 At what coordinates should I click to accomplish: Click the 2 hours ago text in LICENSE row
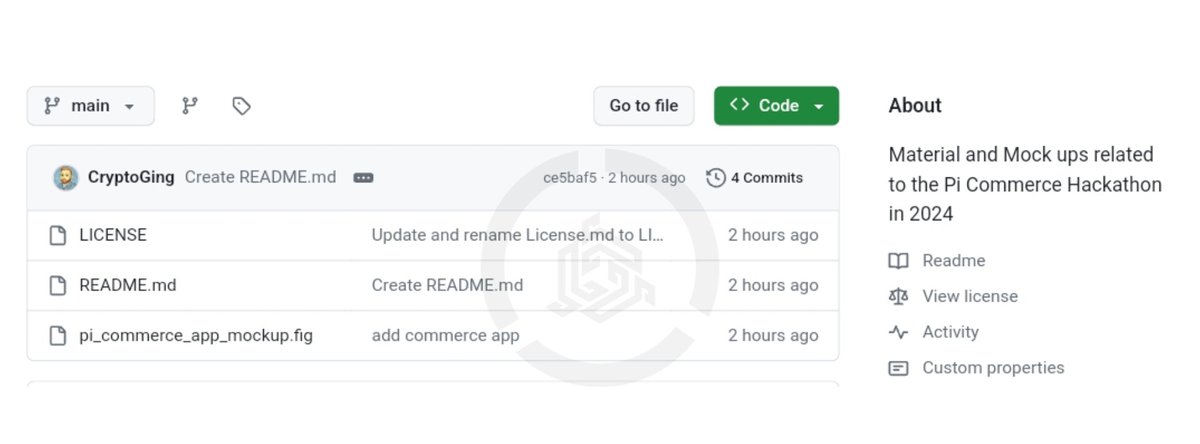[773, 235]
